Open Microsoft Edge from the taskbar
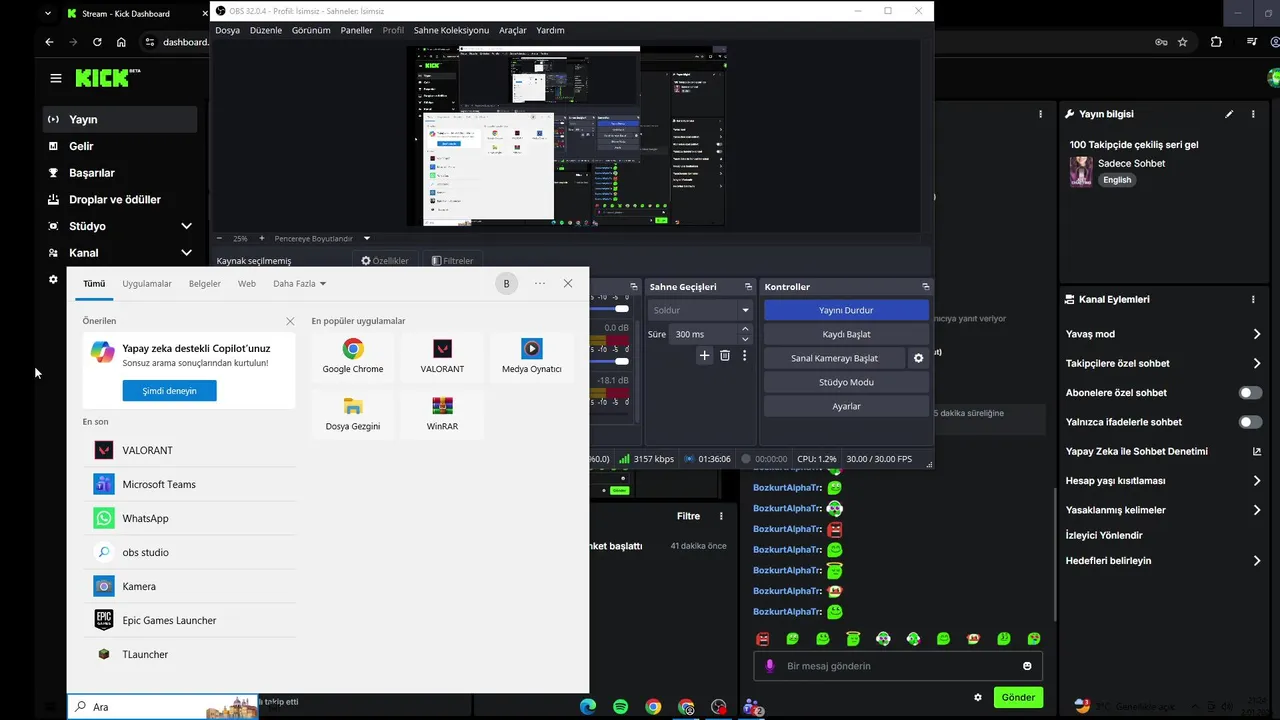The width and height of the screenshot is (1280, 720). click(587, 707)
